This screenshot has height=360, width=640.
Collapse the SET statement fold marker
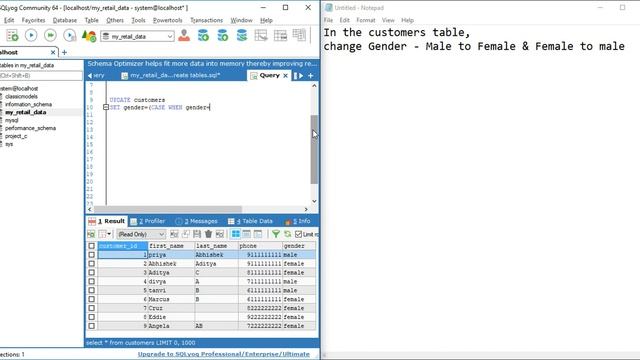tap(106, 107)
